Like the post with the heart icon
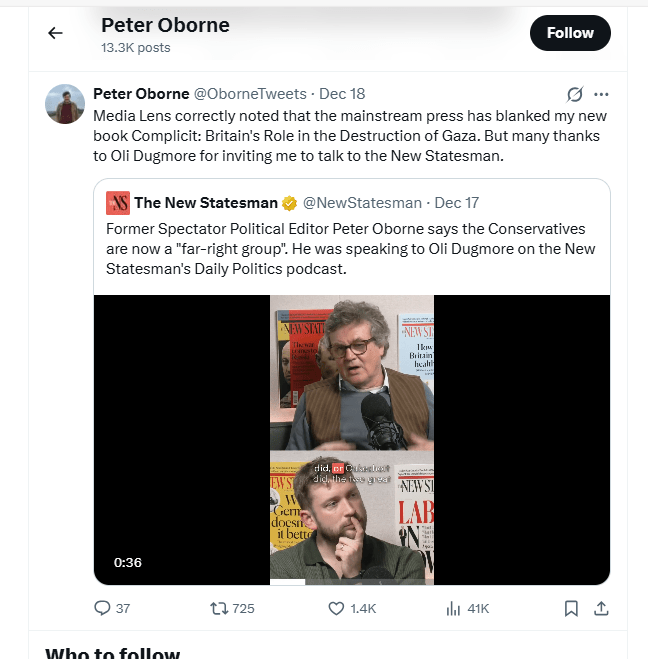Viewport: 648px width, 659px height. tap(337, 608)
